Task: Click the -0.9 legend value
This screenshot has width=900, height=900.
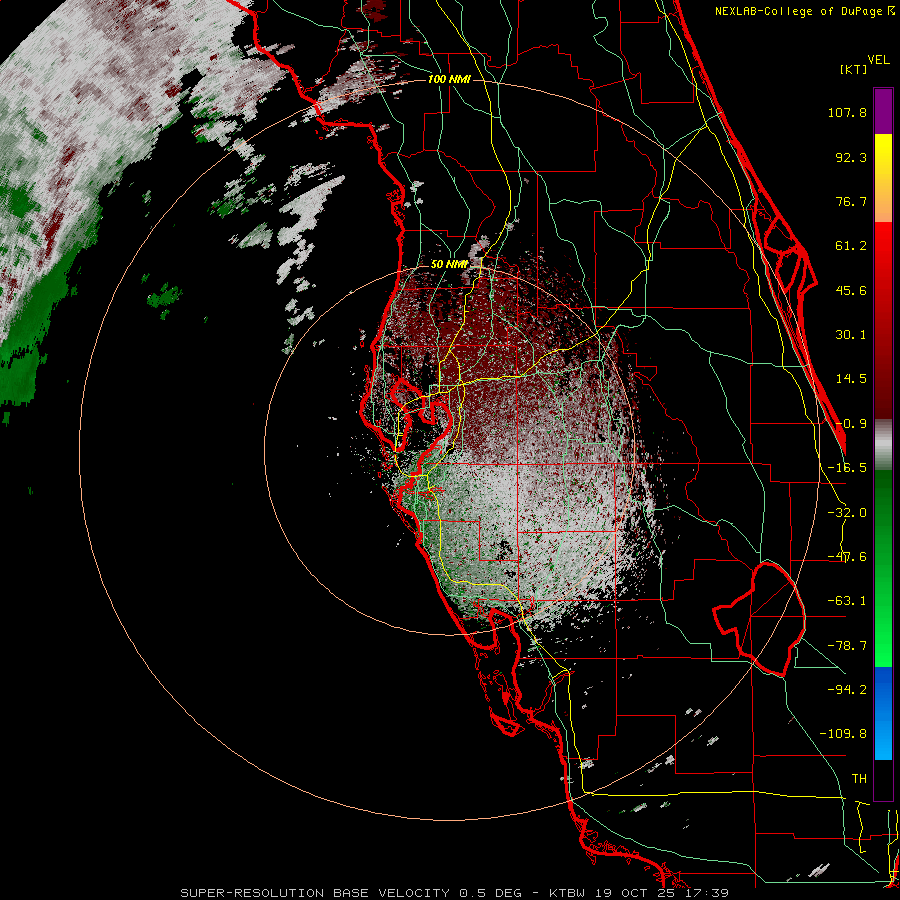Action: tap(851, 424)
